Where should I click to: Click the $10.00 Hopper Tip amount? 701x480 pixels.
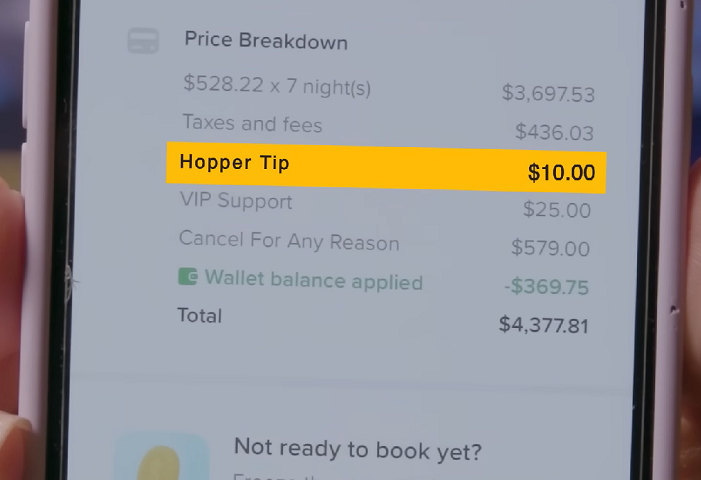point(561,173)
